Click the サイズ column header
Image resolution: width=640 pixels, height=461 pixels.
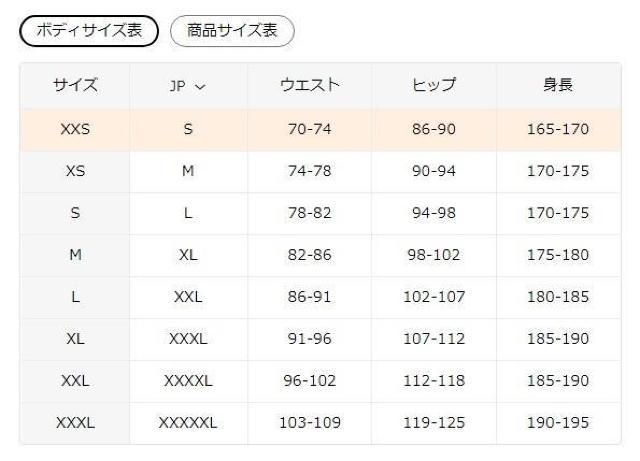tap(75, 86)
